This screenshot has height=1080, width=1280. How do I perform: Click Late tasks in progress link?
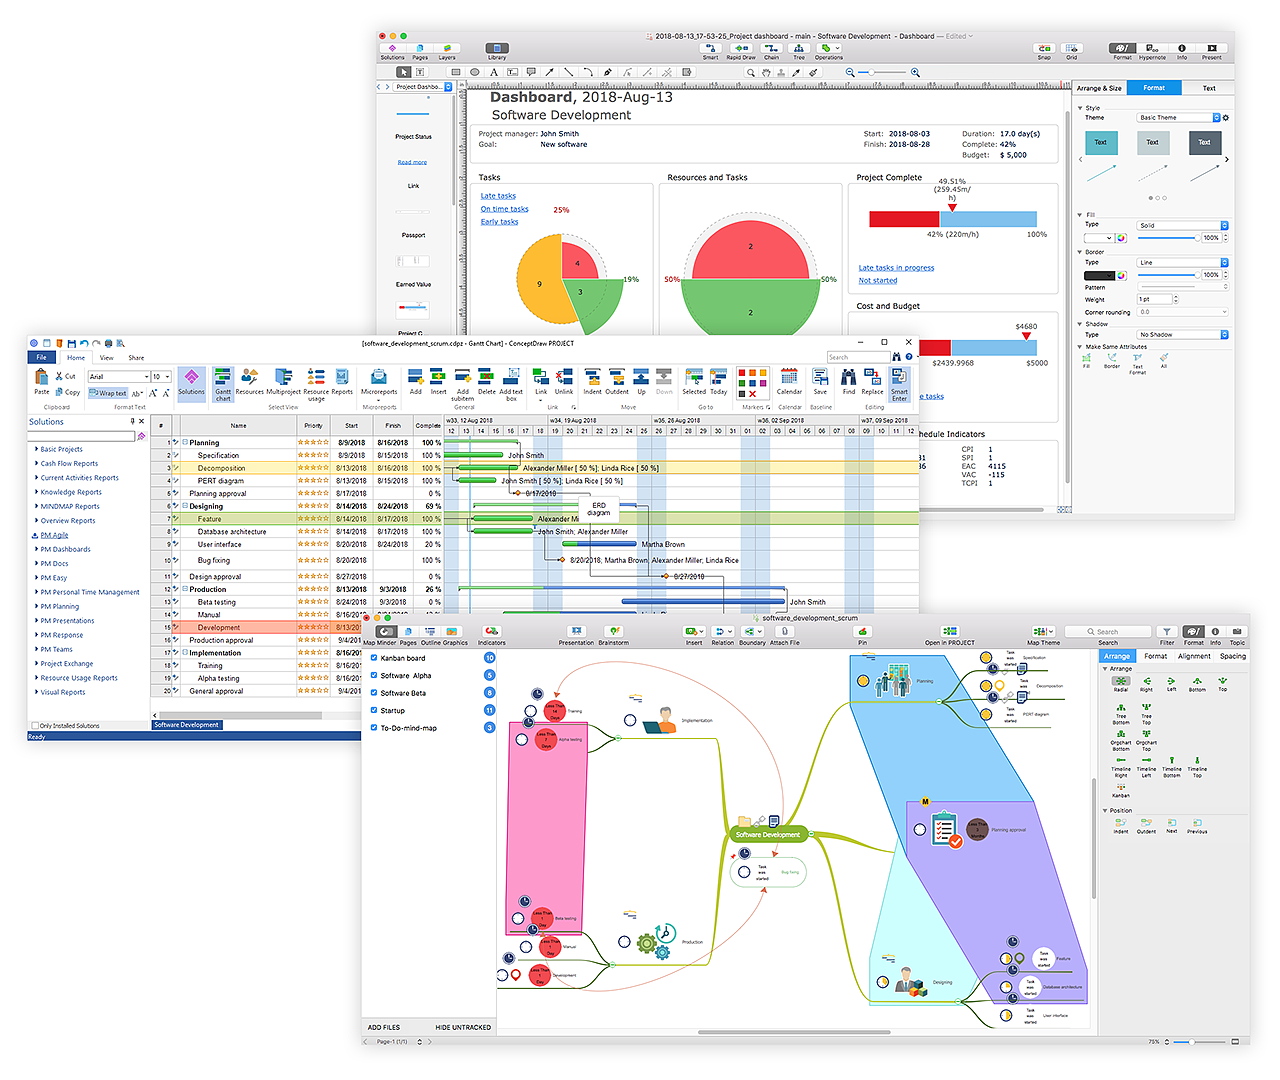[896, 268]
